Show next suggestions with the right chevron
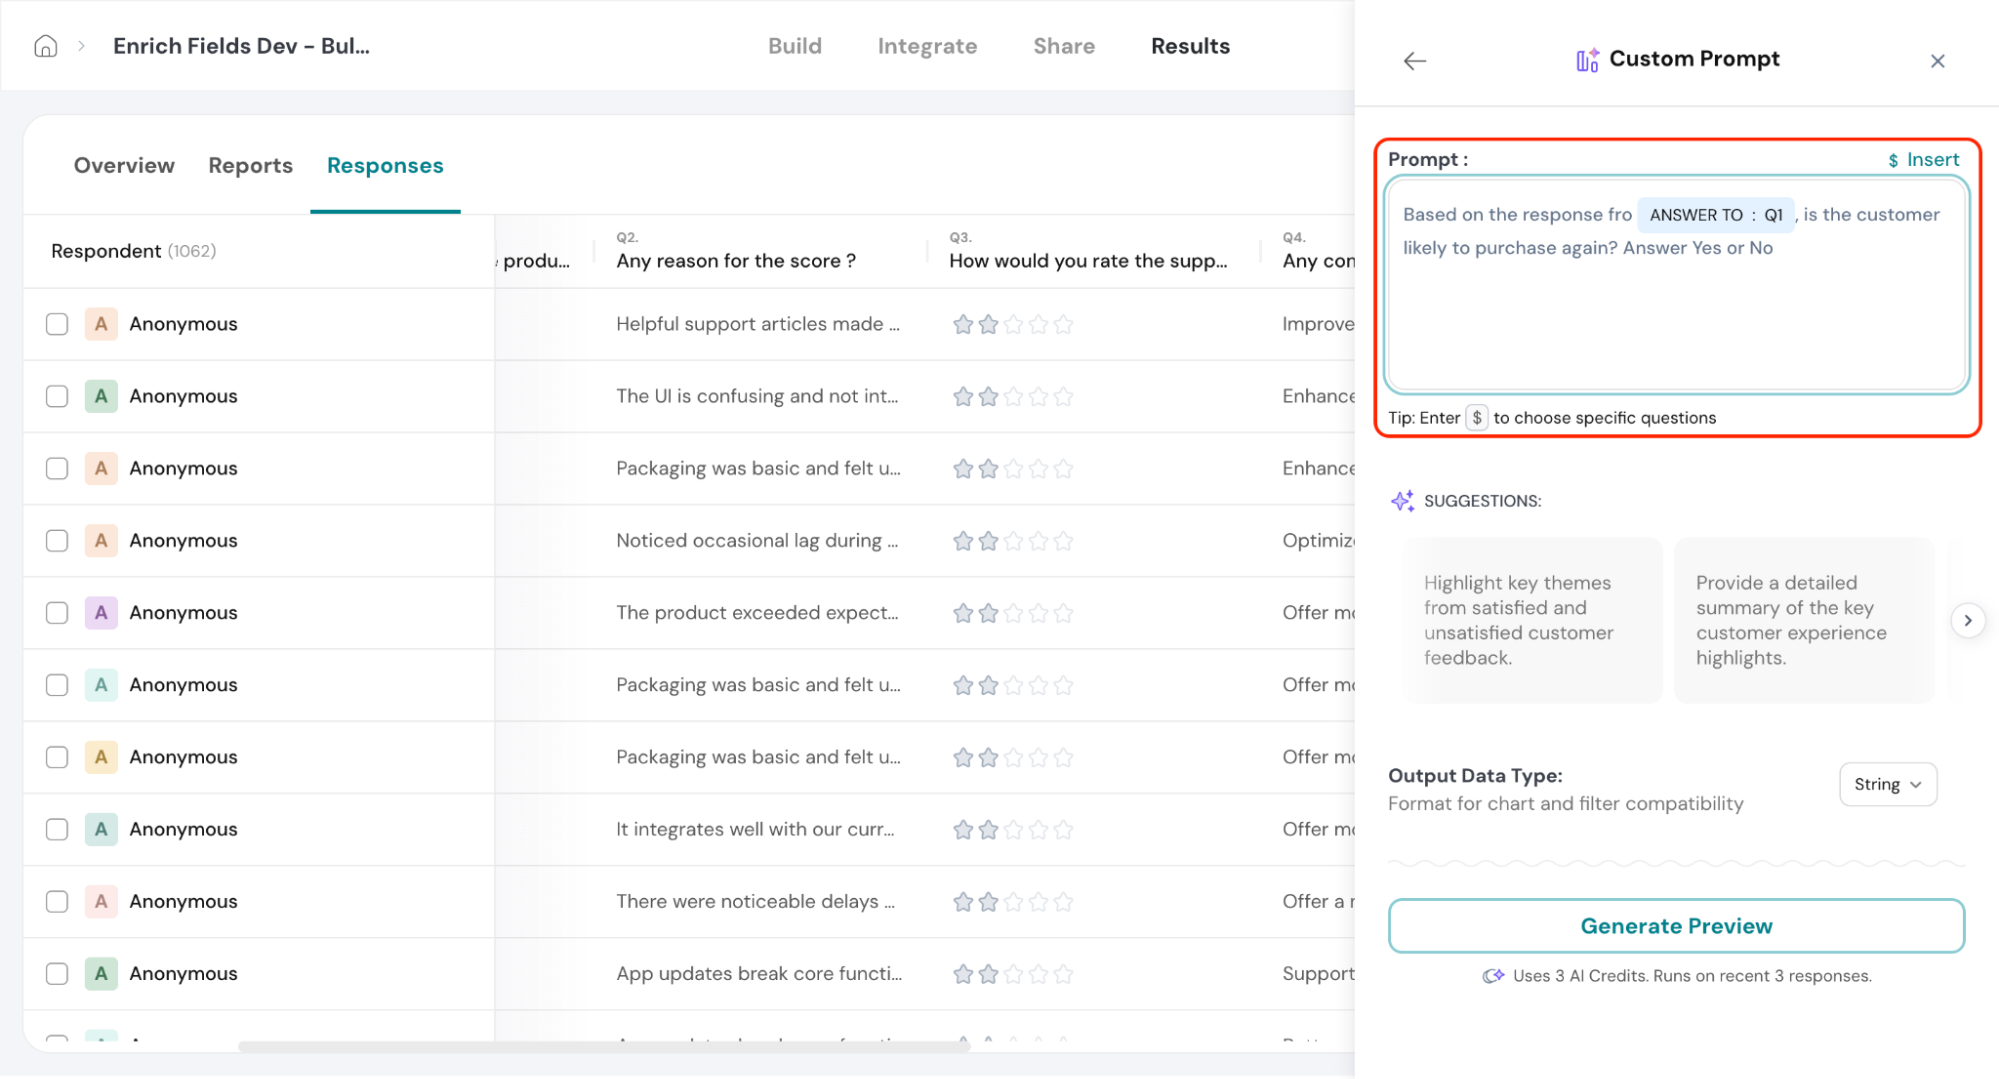The height and width of the screenshot is (1079, 1999). click(x=1967, y=621)
